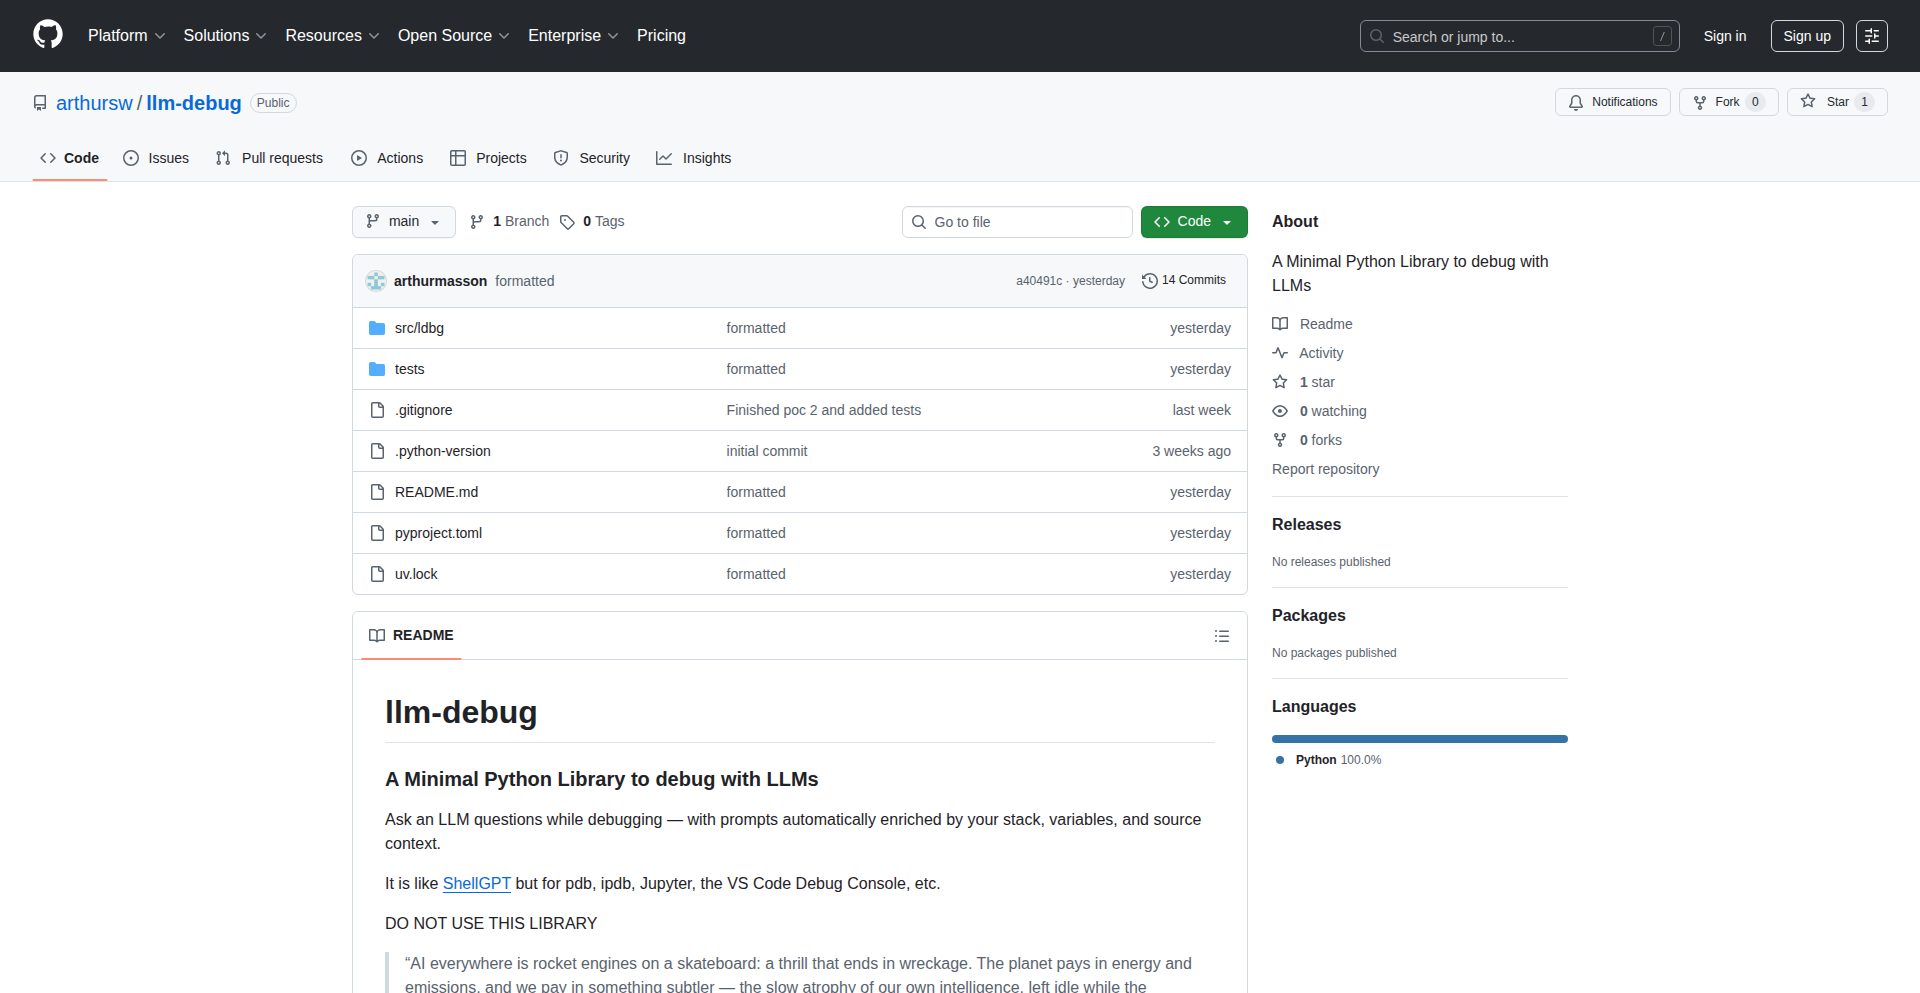
Task: Click the Notifications bell button
Action: (1612, 102)
